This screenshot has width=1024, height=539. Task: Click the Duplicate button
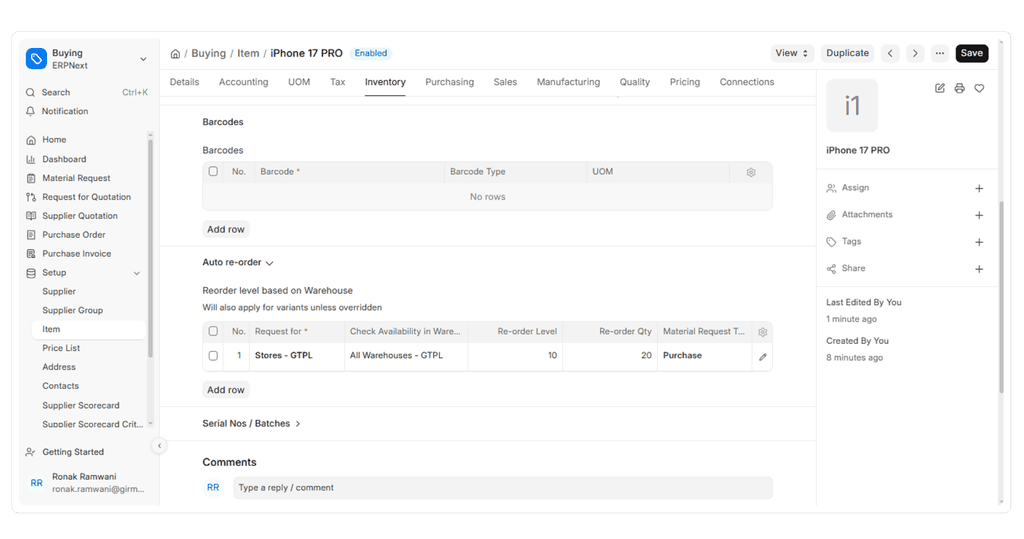[848, 54]
